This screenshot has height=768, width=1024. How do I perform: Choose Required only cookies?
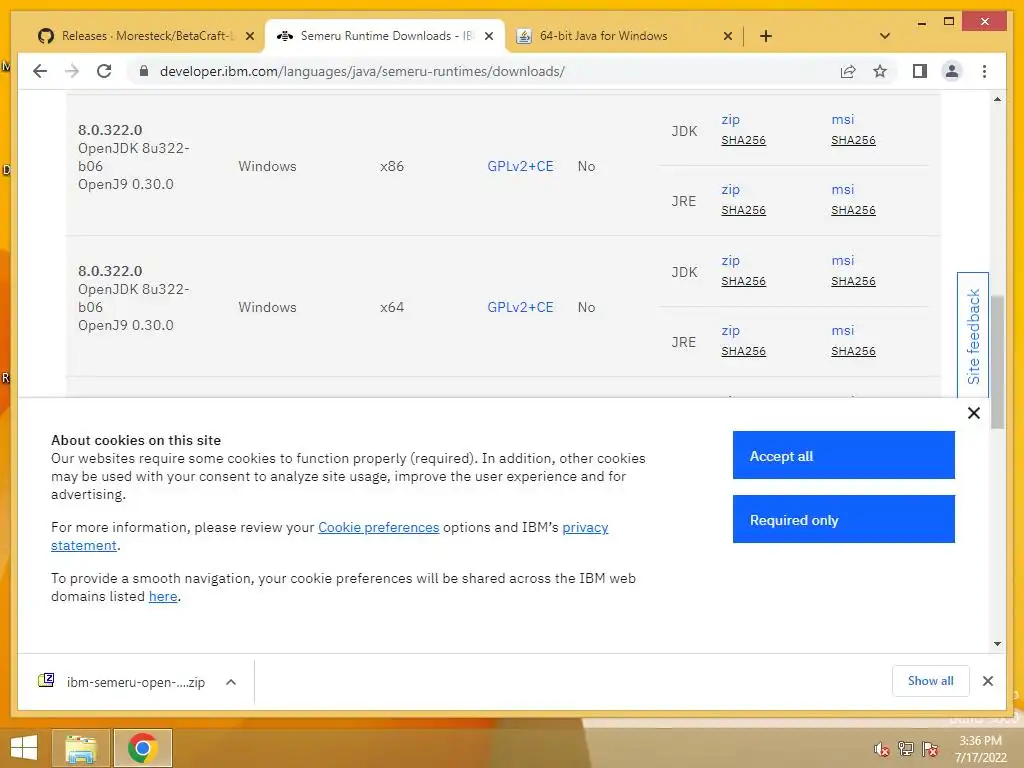pos(843,519)
